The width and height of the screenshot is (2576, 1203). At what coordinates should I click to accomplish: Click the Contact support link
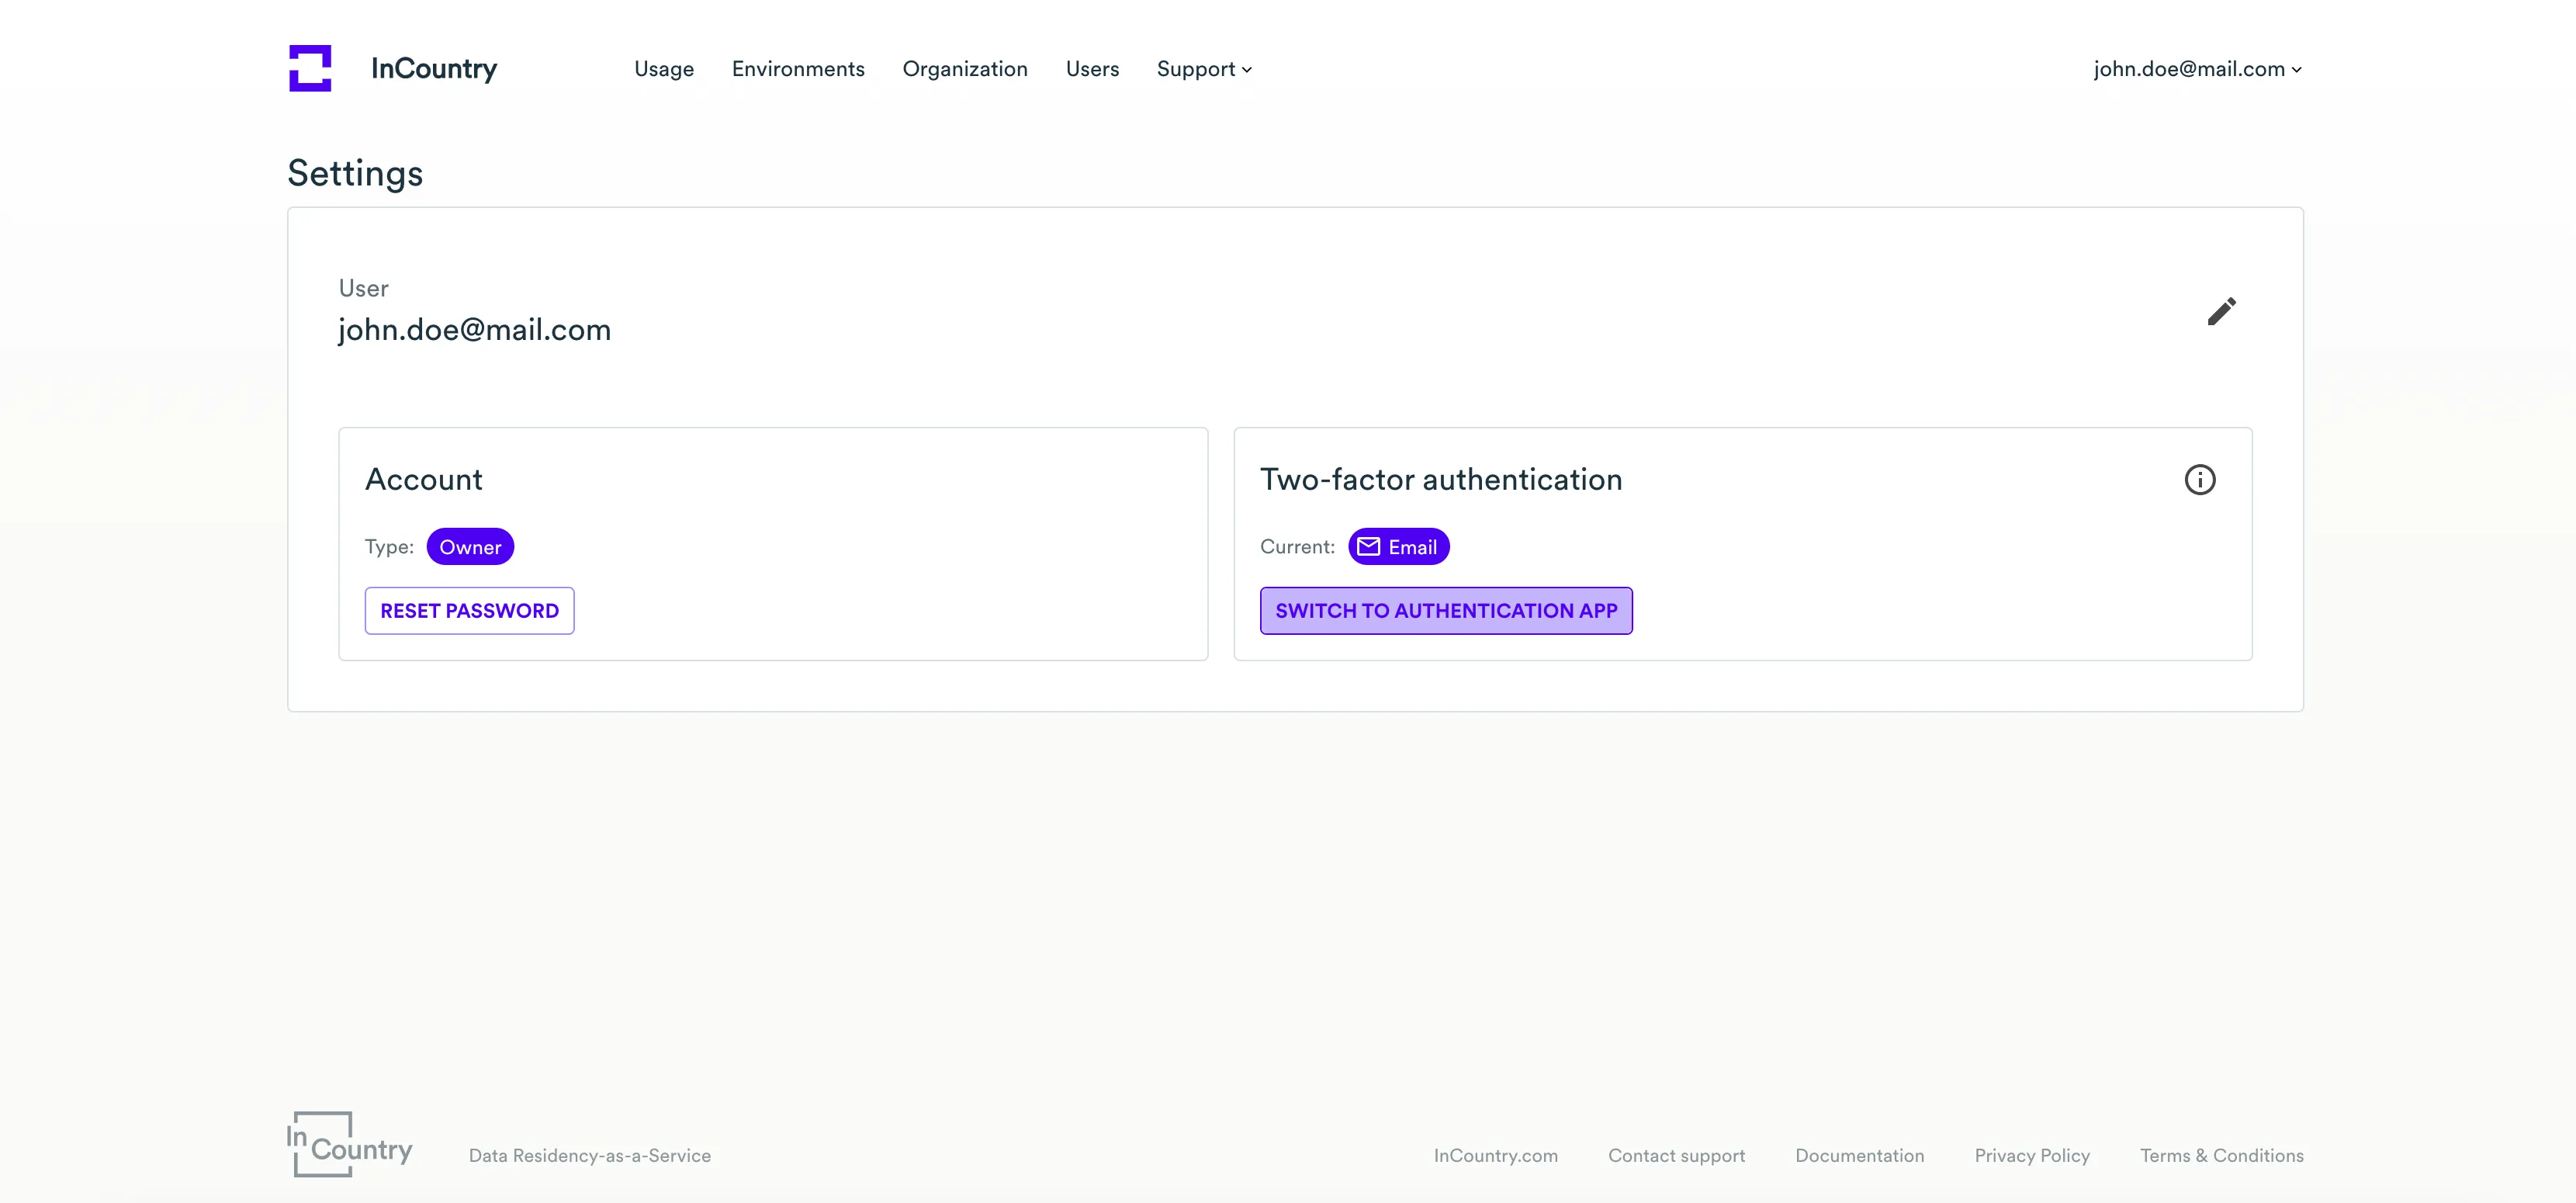[1676, 1155]
